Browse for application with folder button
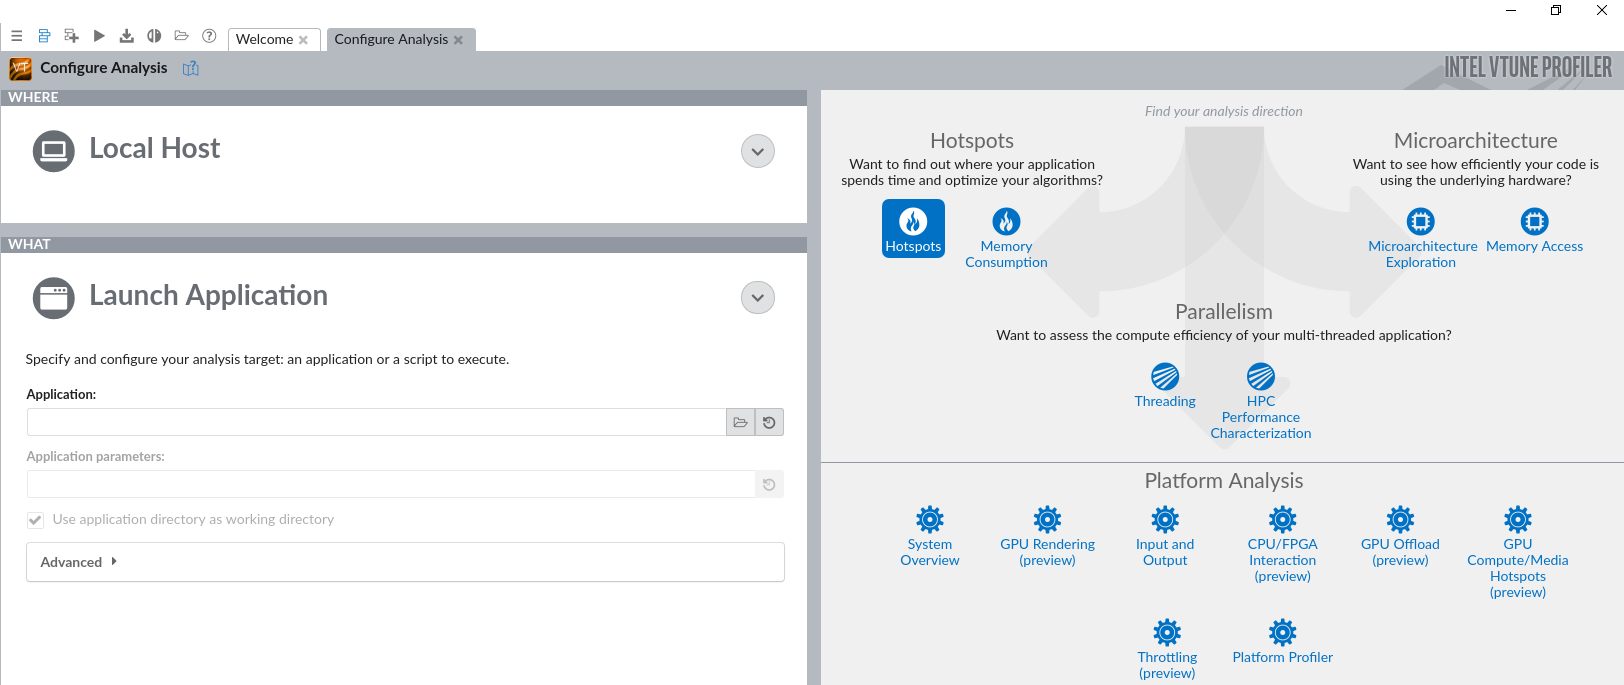The height and width of the screenshot is (685, 1624). coord(740,422)
